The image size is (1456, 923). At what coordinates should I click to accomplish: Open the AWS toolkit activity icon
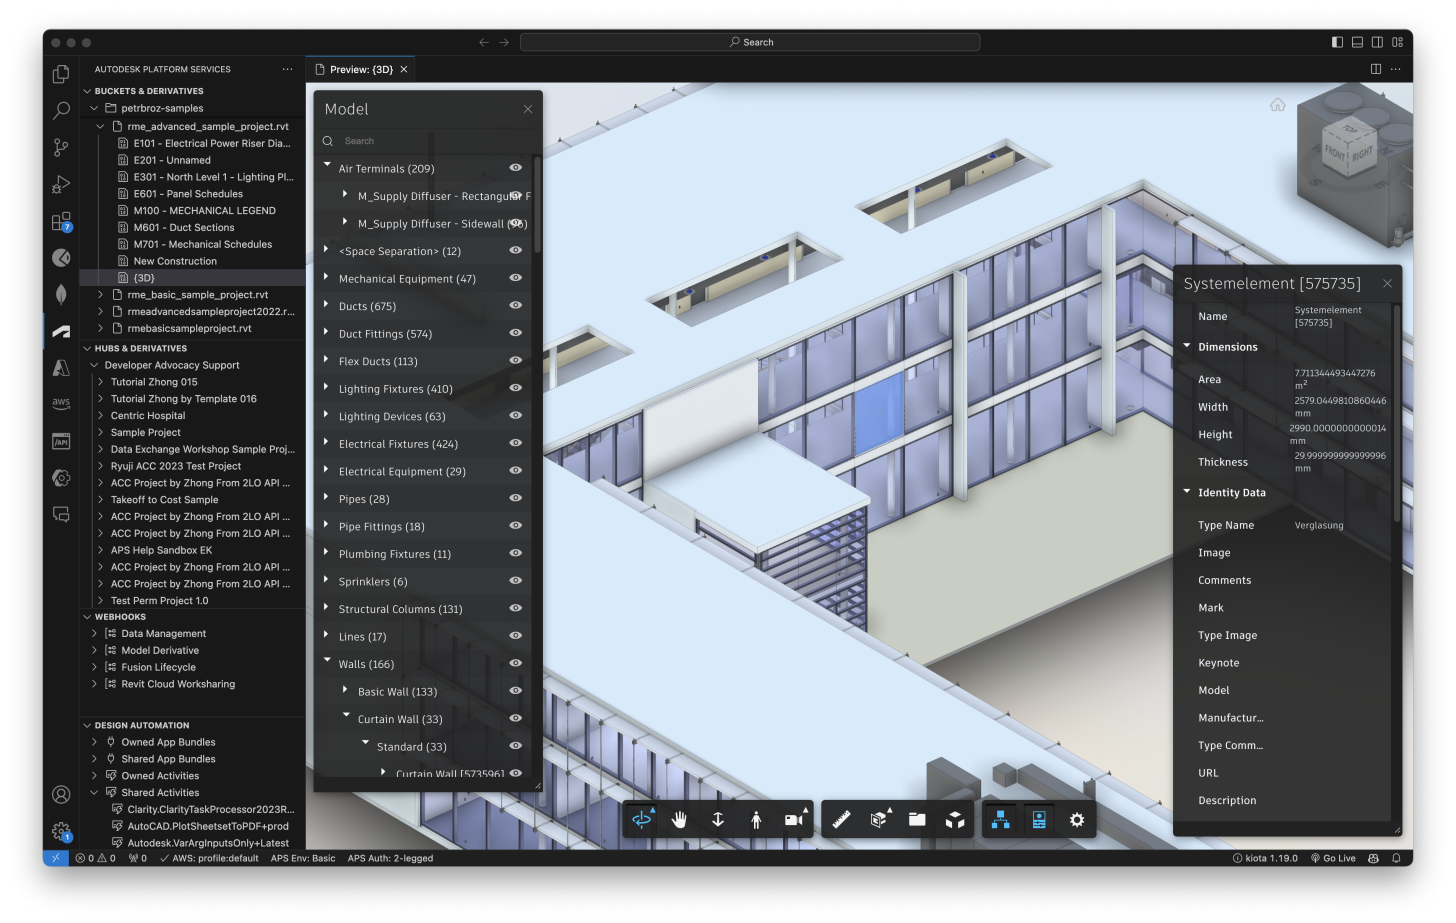[x=61, y=404]
